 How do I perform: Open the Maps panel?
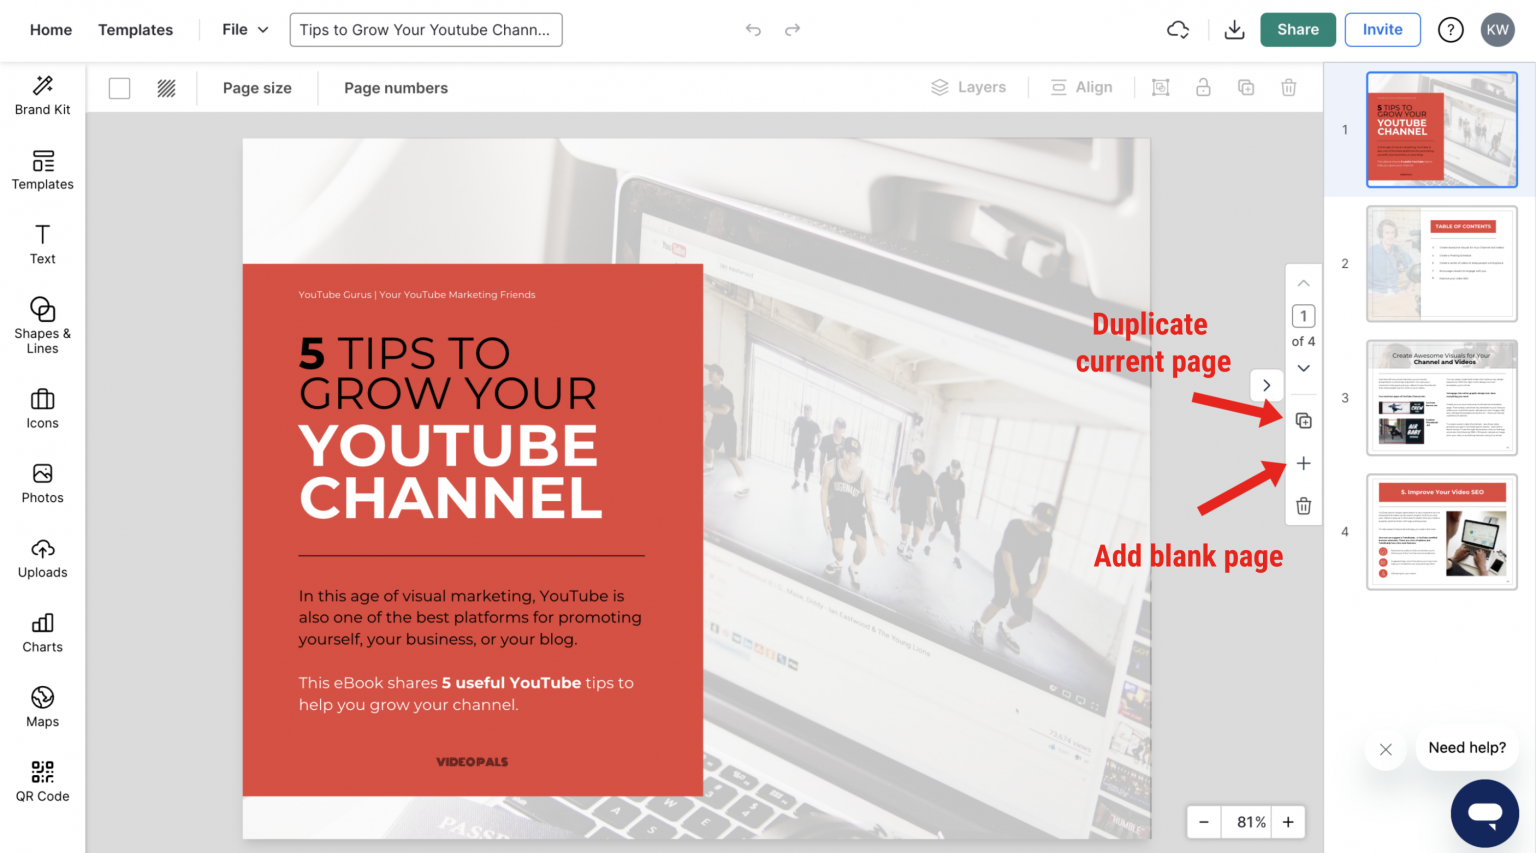[42, 707]
